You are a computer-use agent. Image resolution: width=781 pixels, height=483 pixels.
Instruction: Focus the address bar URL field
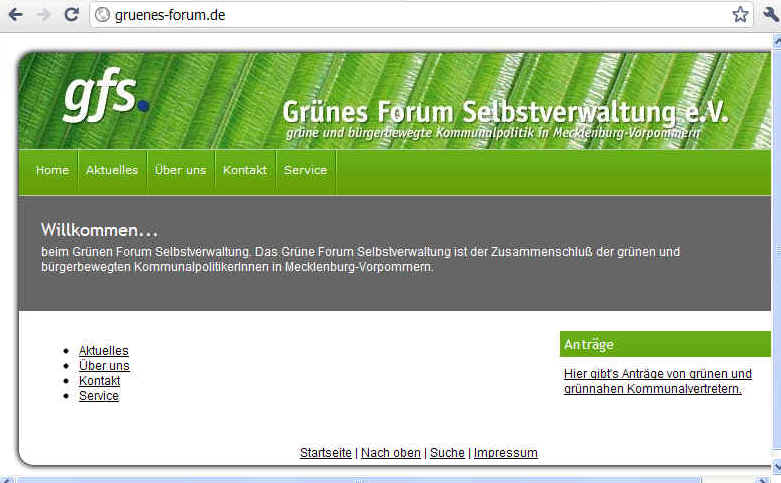tap(400, 14)
